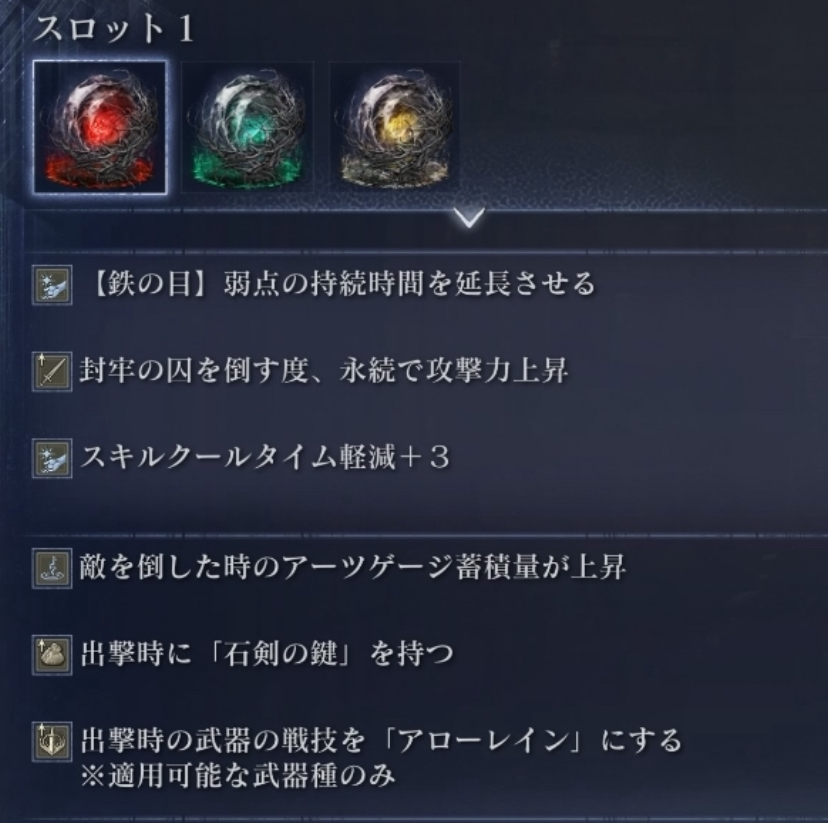Image resolution: width=828 pixels, height=823 pixels.
Task: Click the Arts gauge accumulation icon
Action: click(52, 568)
